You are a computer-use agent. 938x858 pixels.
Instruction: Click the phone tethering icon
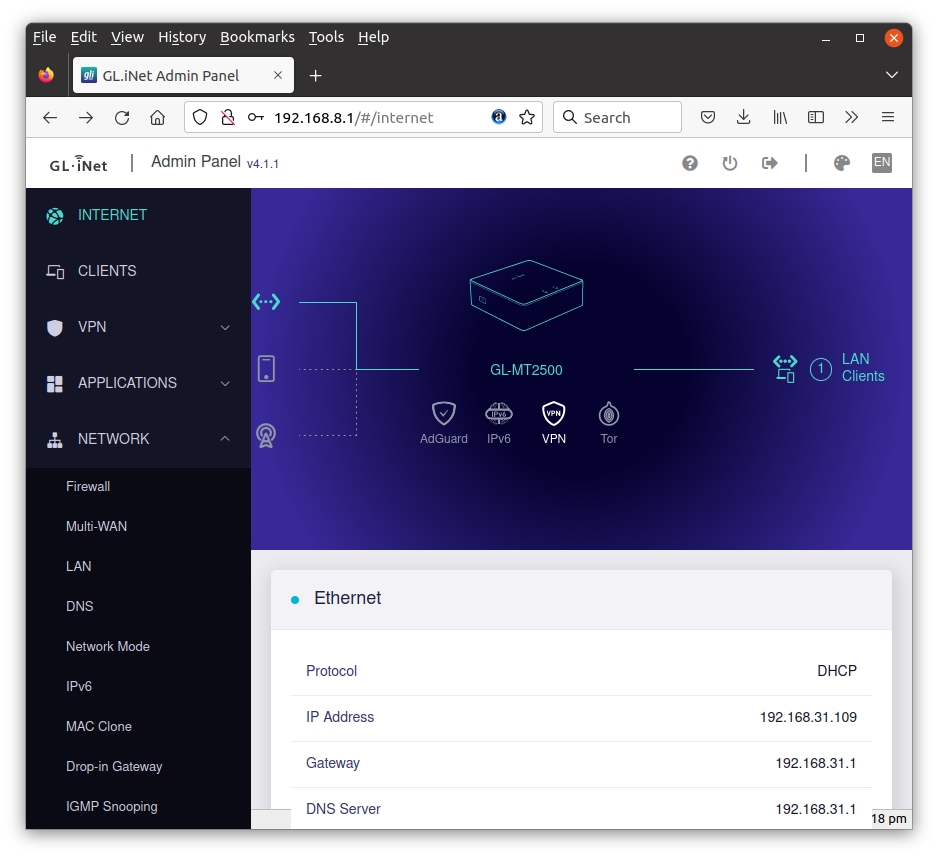[x=266, y=369]
